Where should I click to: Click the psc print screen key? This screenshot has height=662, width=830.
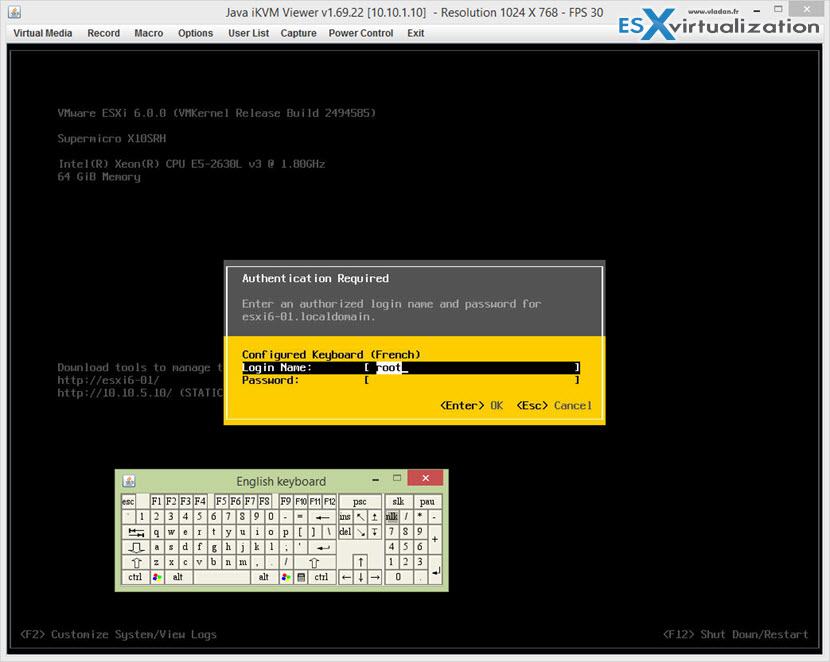(360, 502)
